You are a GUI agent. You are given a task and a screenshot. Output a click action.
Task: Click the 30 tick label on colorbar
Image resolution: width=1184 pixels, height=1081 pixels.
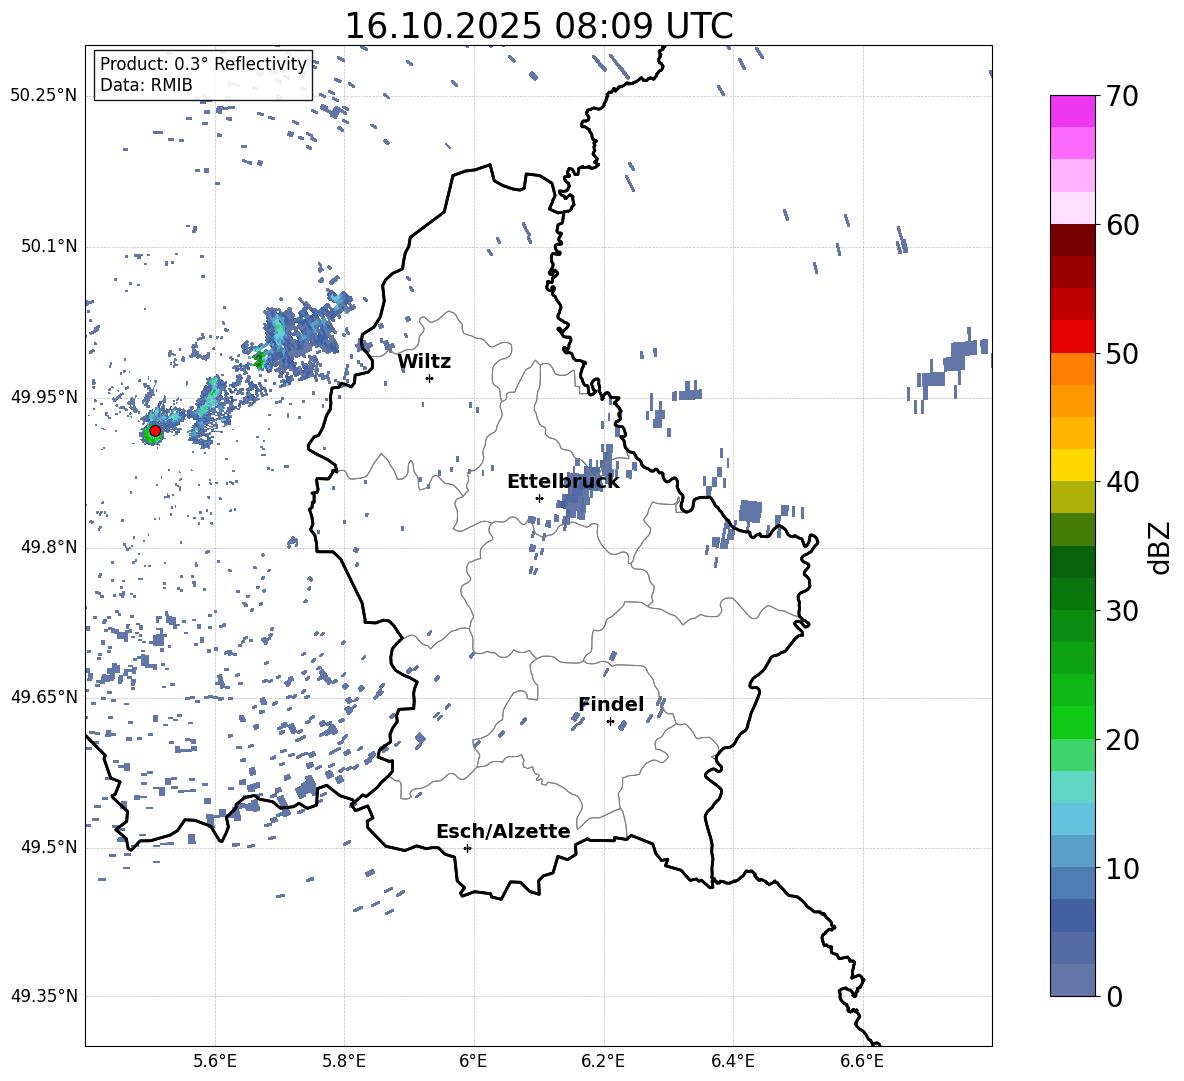pos(1122,611)
